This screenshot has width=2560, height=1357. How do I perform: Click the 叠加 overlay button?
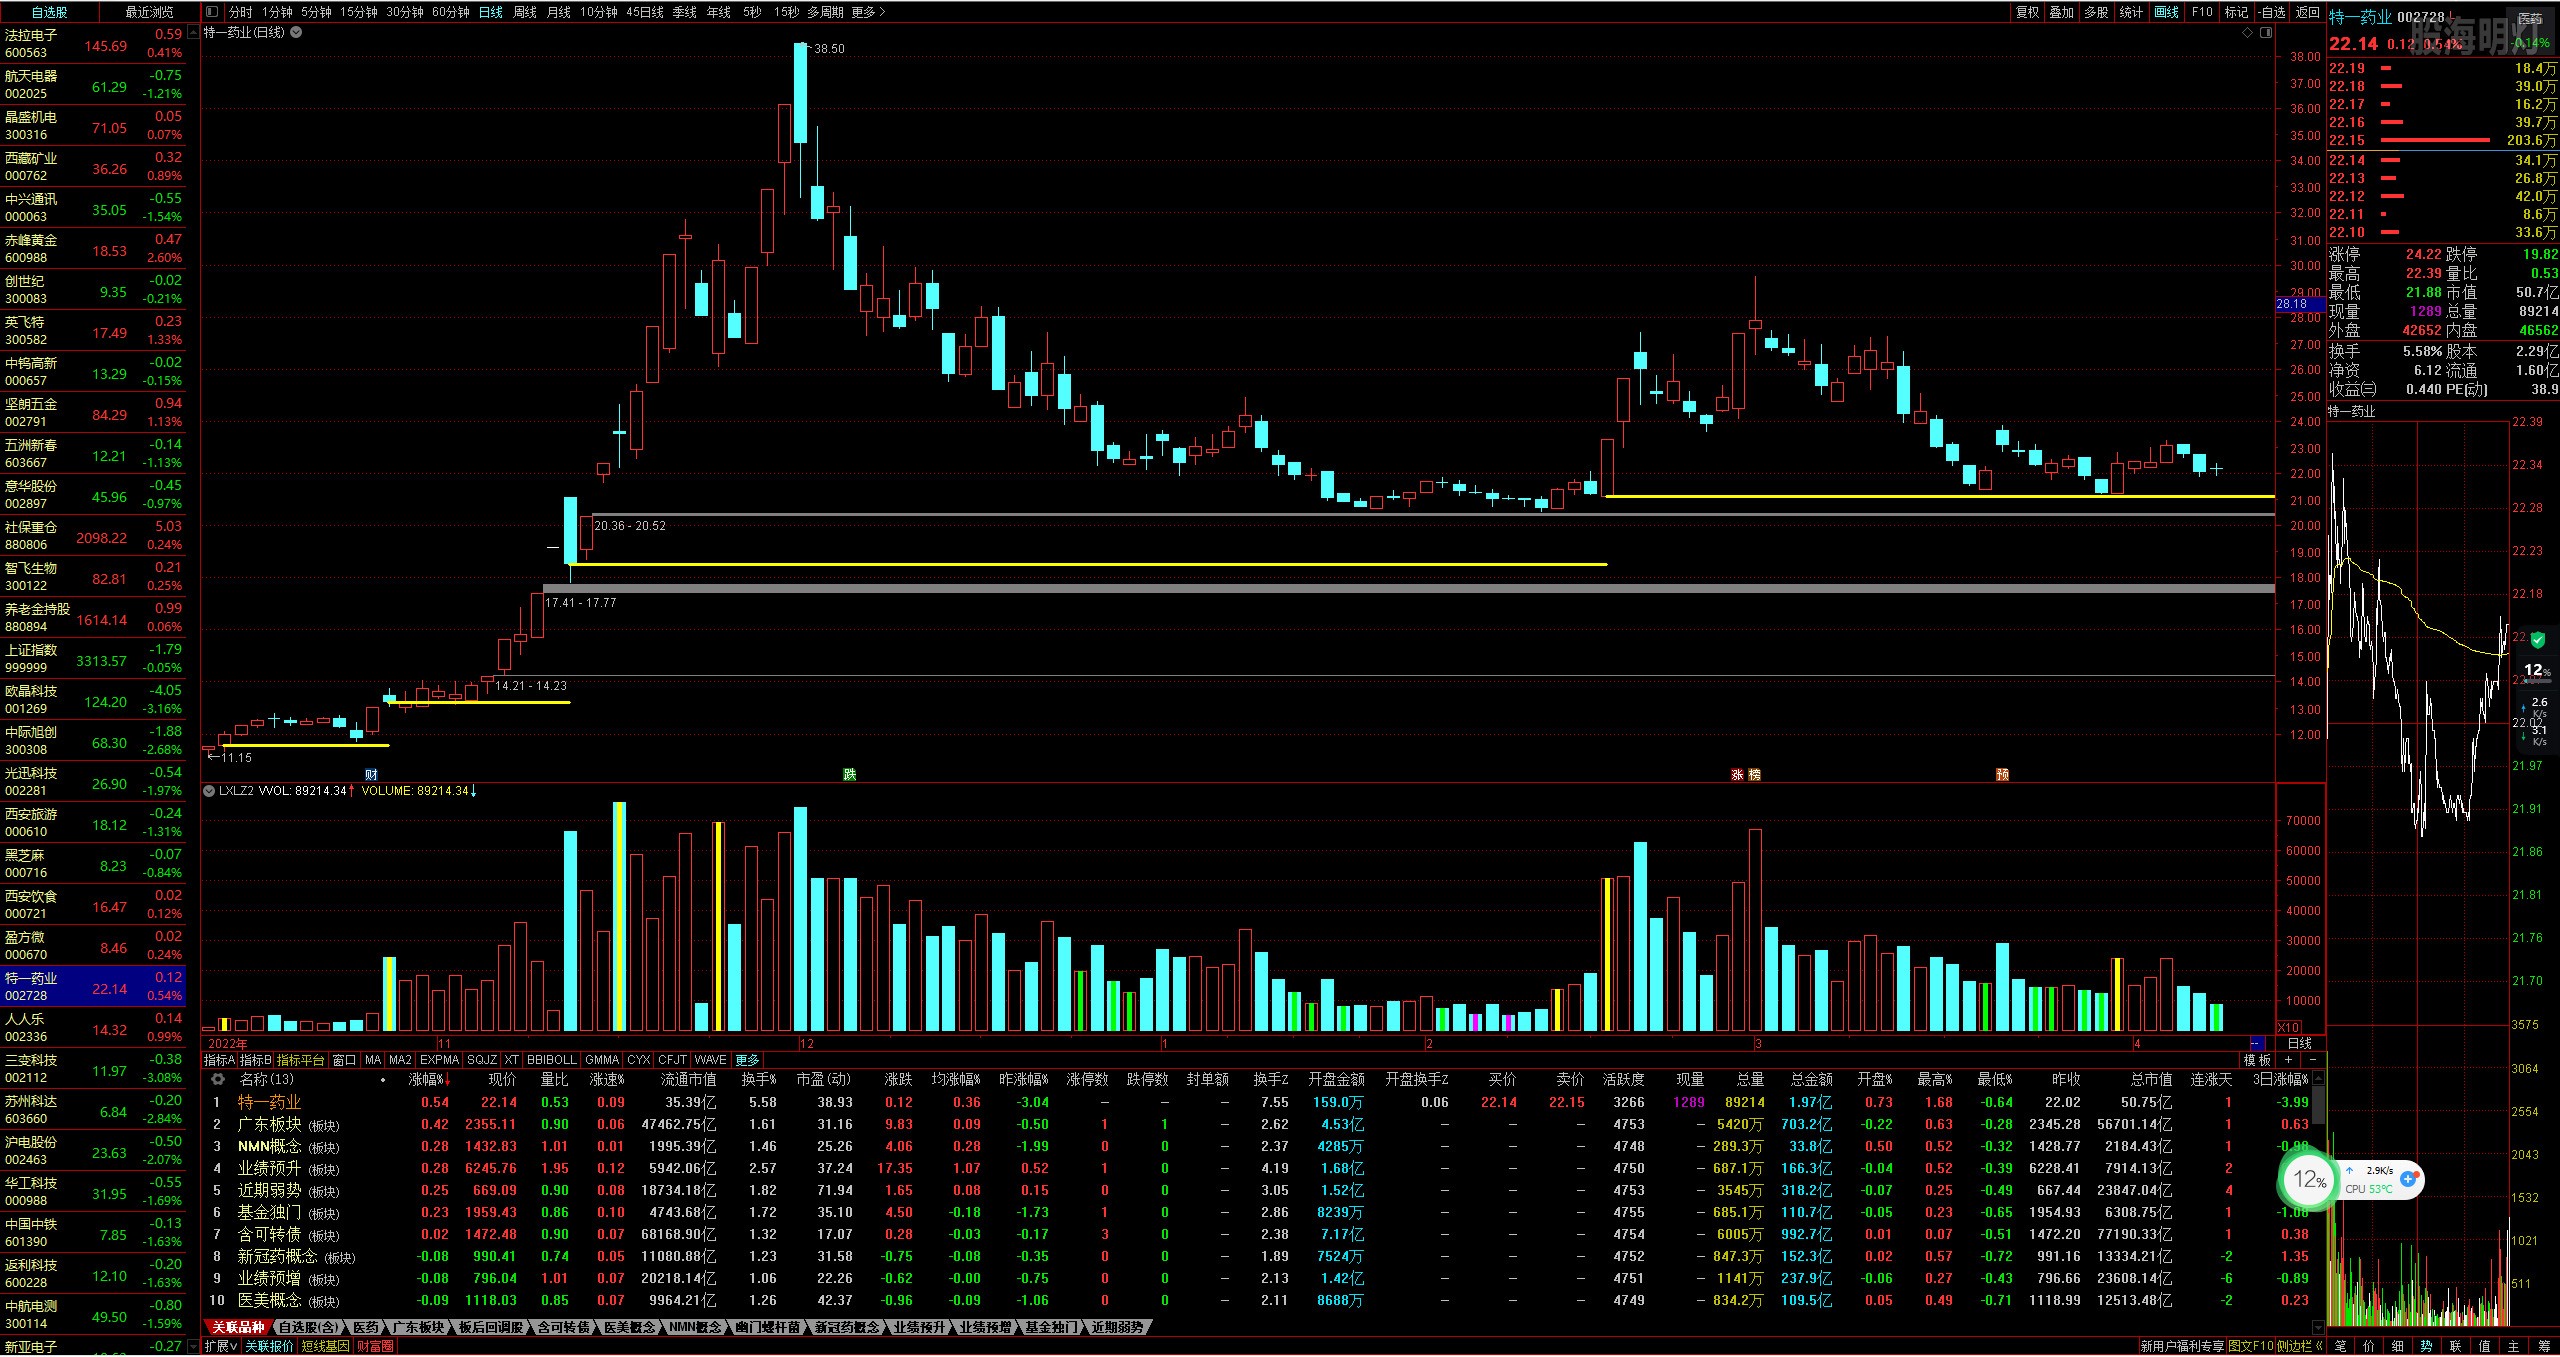pos(2061,12)
